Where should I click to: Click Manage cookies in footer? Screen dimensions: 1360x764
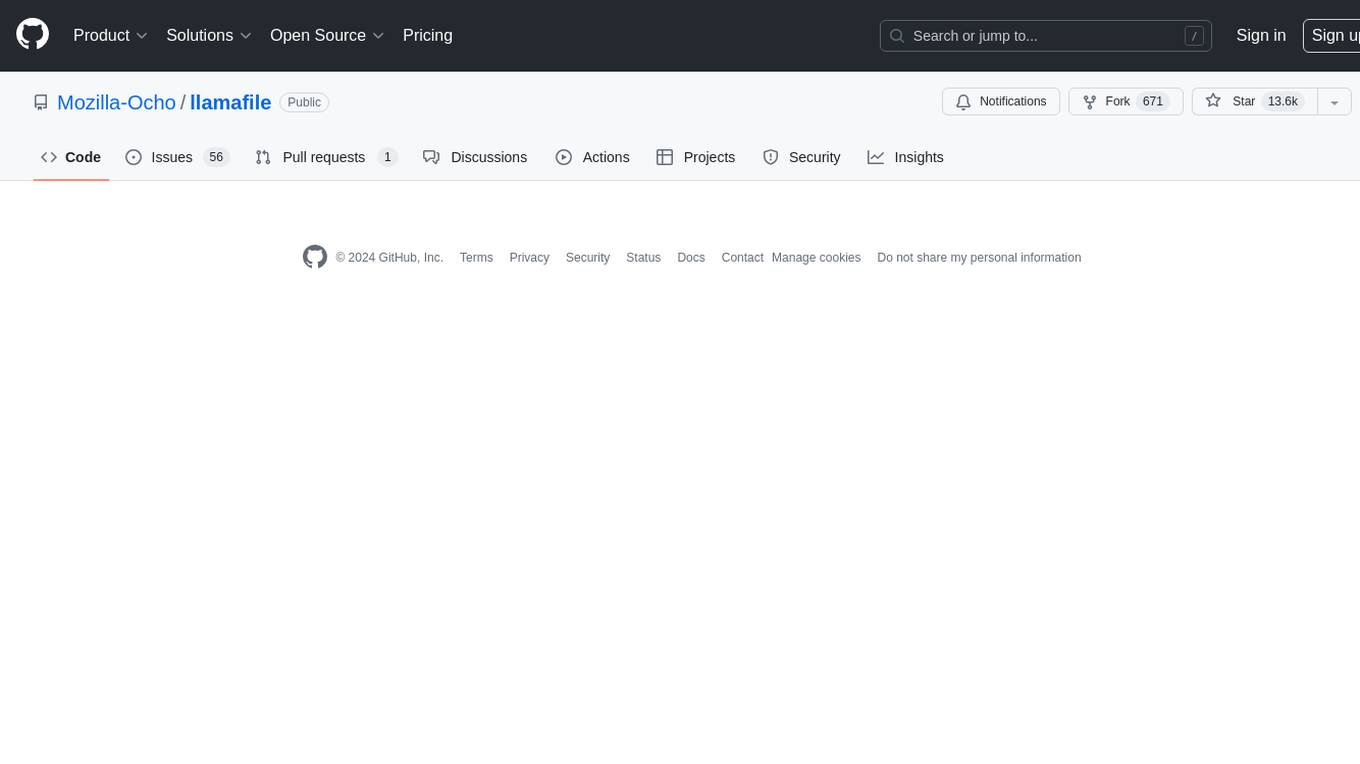[x=816, y=257]
